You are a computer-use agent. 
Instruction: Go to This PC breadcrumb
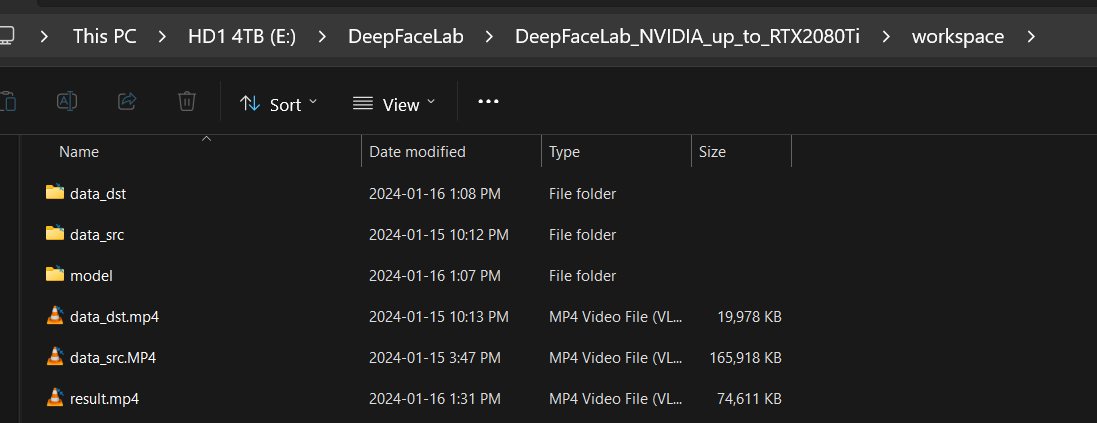point(105,36)
